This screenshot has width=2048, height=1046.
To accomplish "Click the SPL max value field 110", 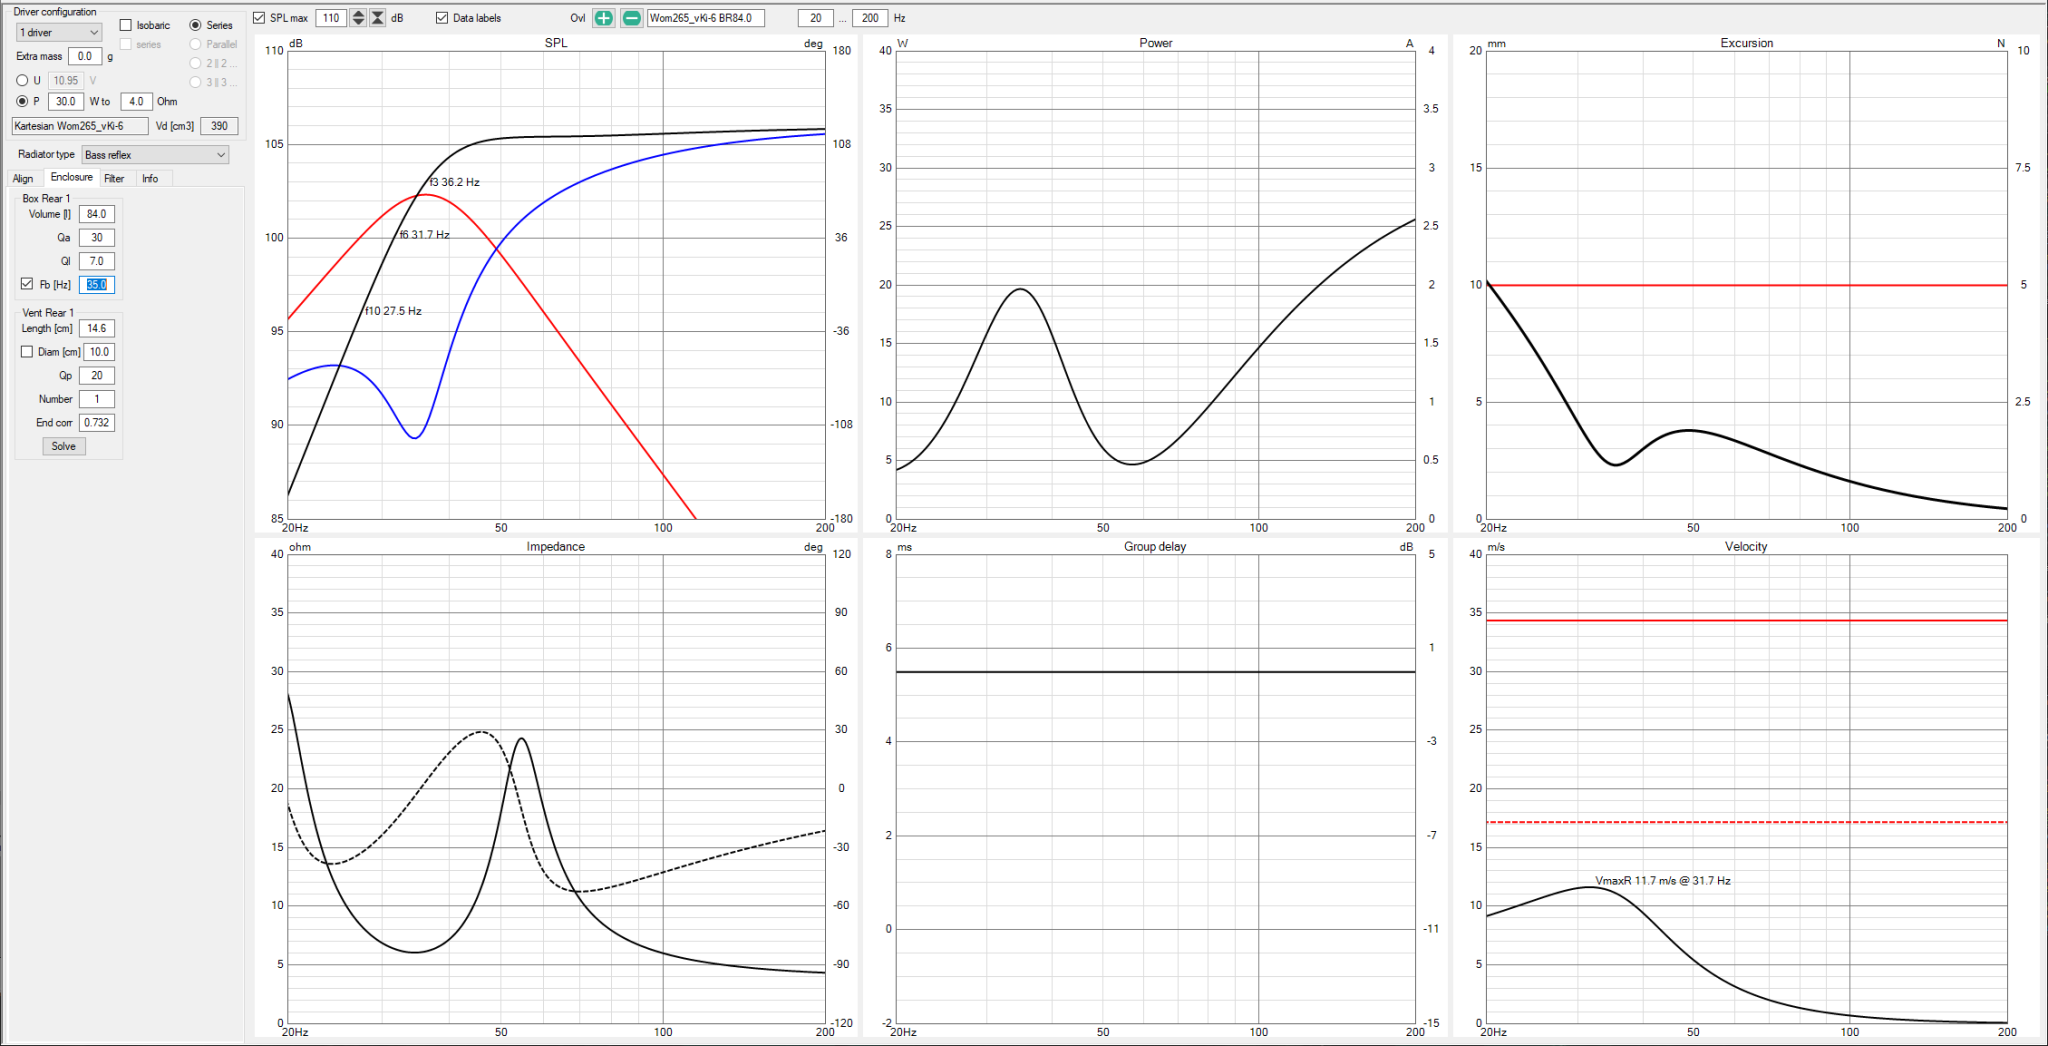I will point(331,18).
